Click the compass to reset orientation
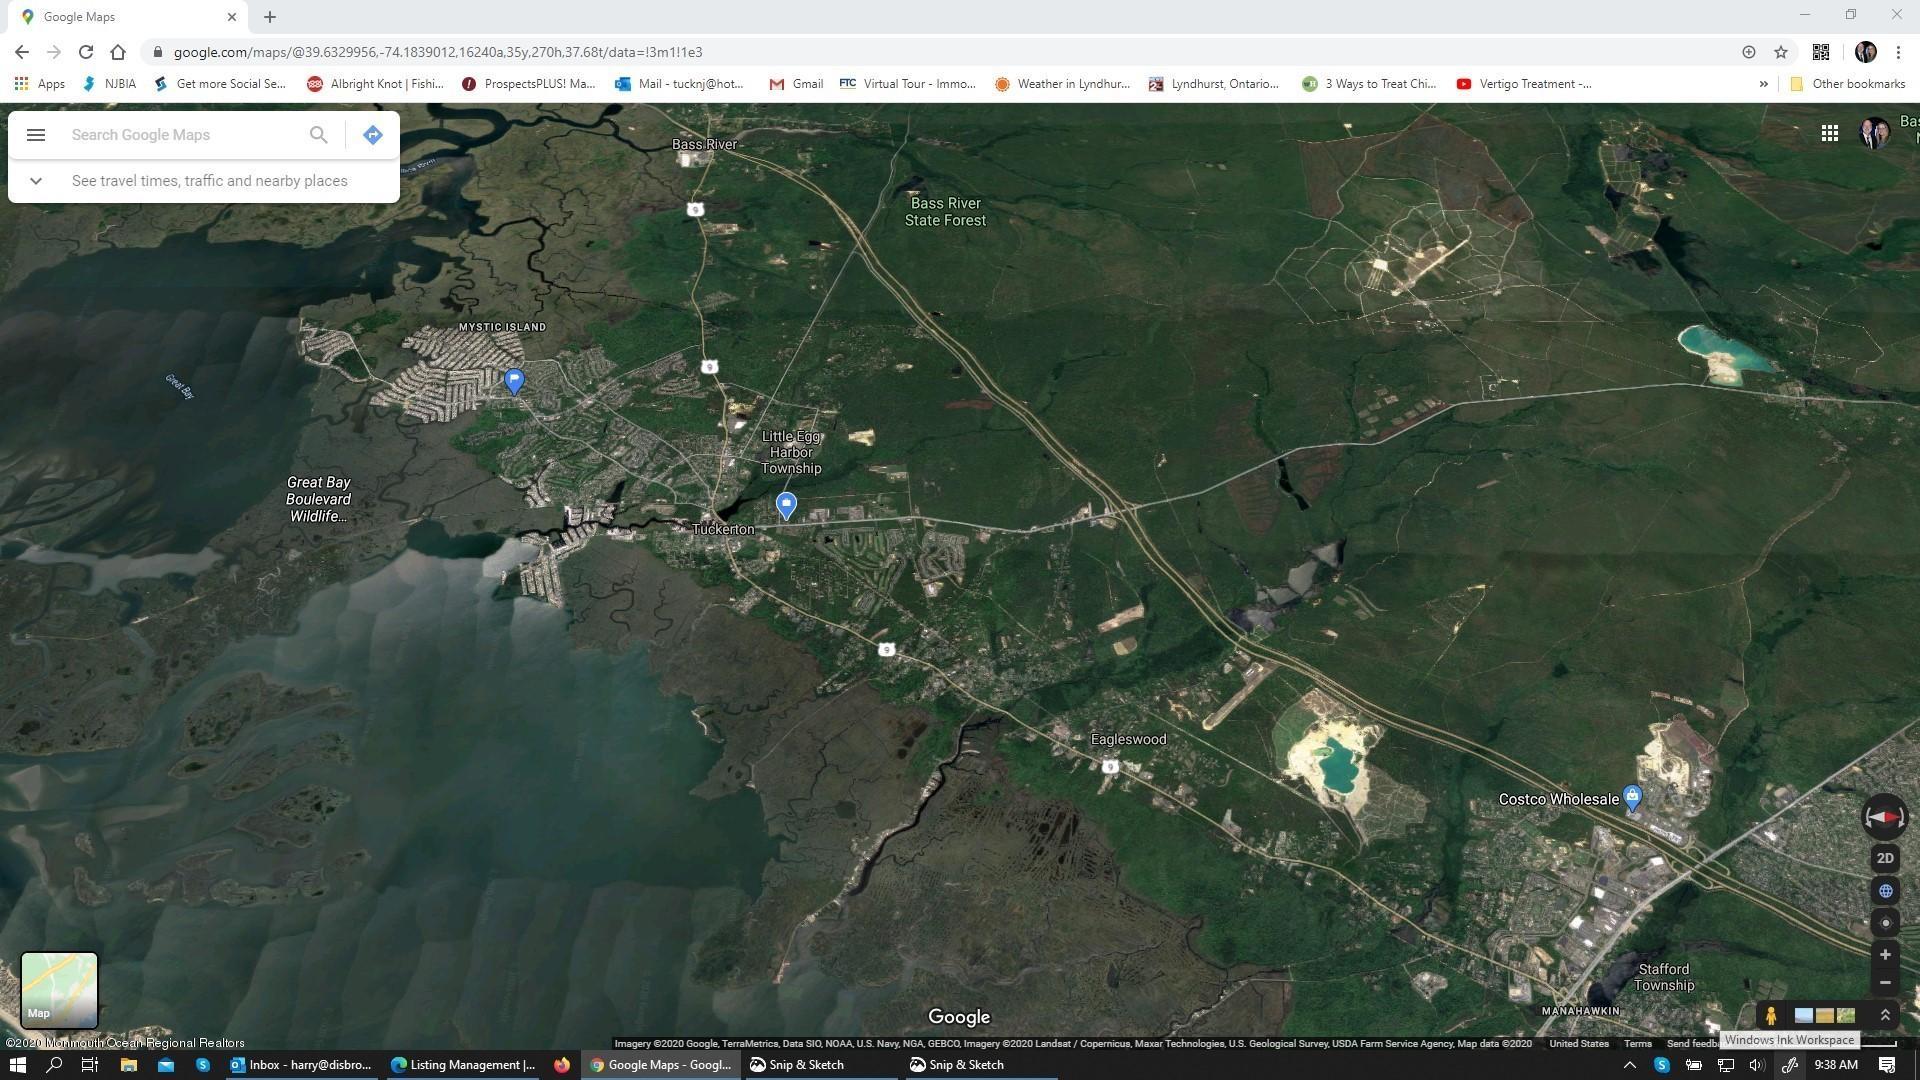This screenshot has width=1920, height=1080. pyautogui.click(x=1884, y=817)
